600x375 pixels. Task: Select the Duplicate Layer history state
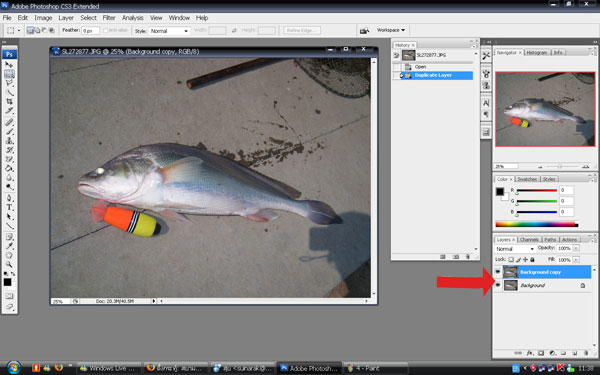(433, 75)
